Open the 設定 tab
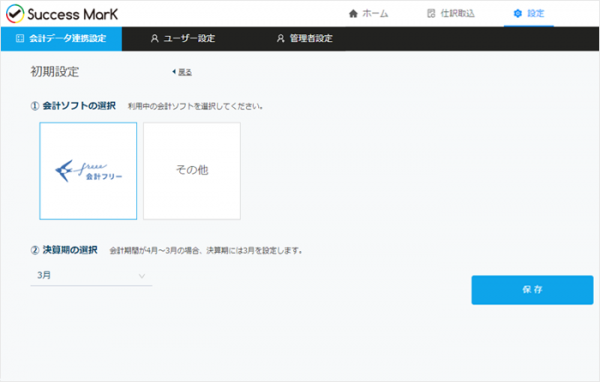This screenshot has width=600, height=382. coord(529,14)
